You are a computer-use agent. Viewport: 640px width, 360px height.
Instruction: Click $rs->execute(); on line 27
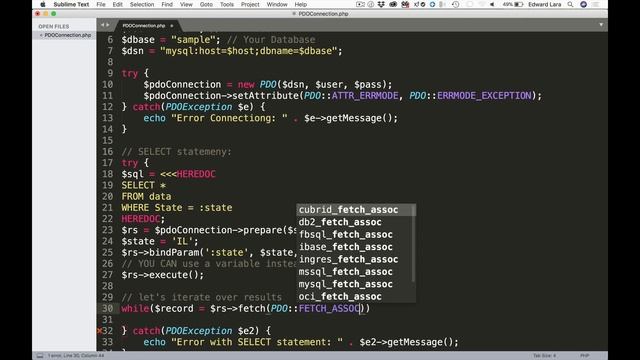pyautogui.click(x=162, y=275)
